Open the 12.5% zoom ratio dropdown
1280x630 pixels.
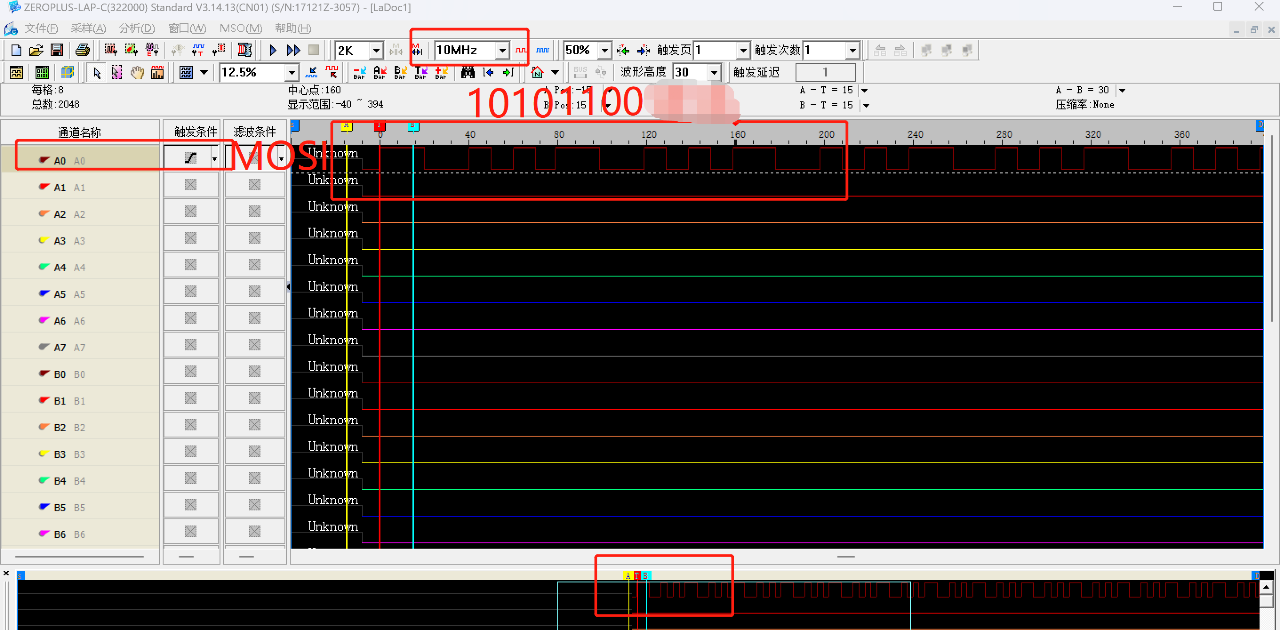point(290,72)
